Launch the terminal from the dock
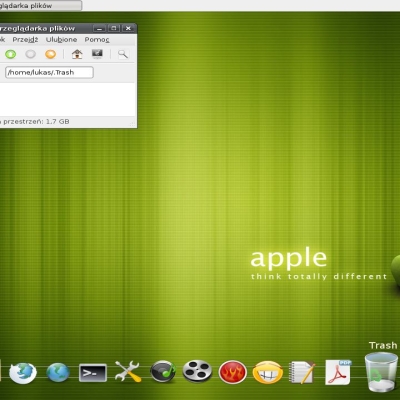The width and height of the screenshot is (400, 400). 93,373
